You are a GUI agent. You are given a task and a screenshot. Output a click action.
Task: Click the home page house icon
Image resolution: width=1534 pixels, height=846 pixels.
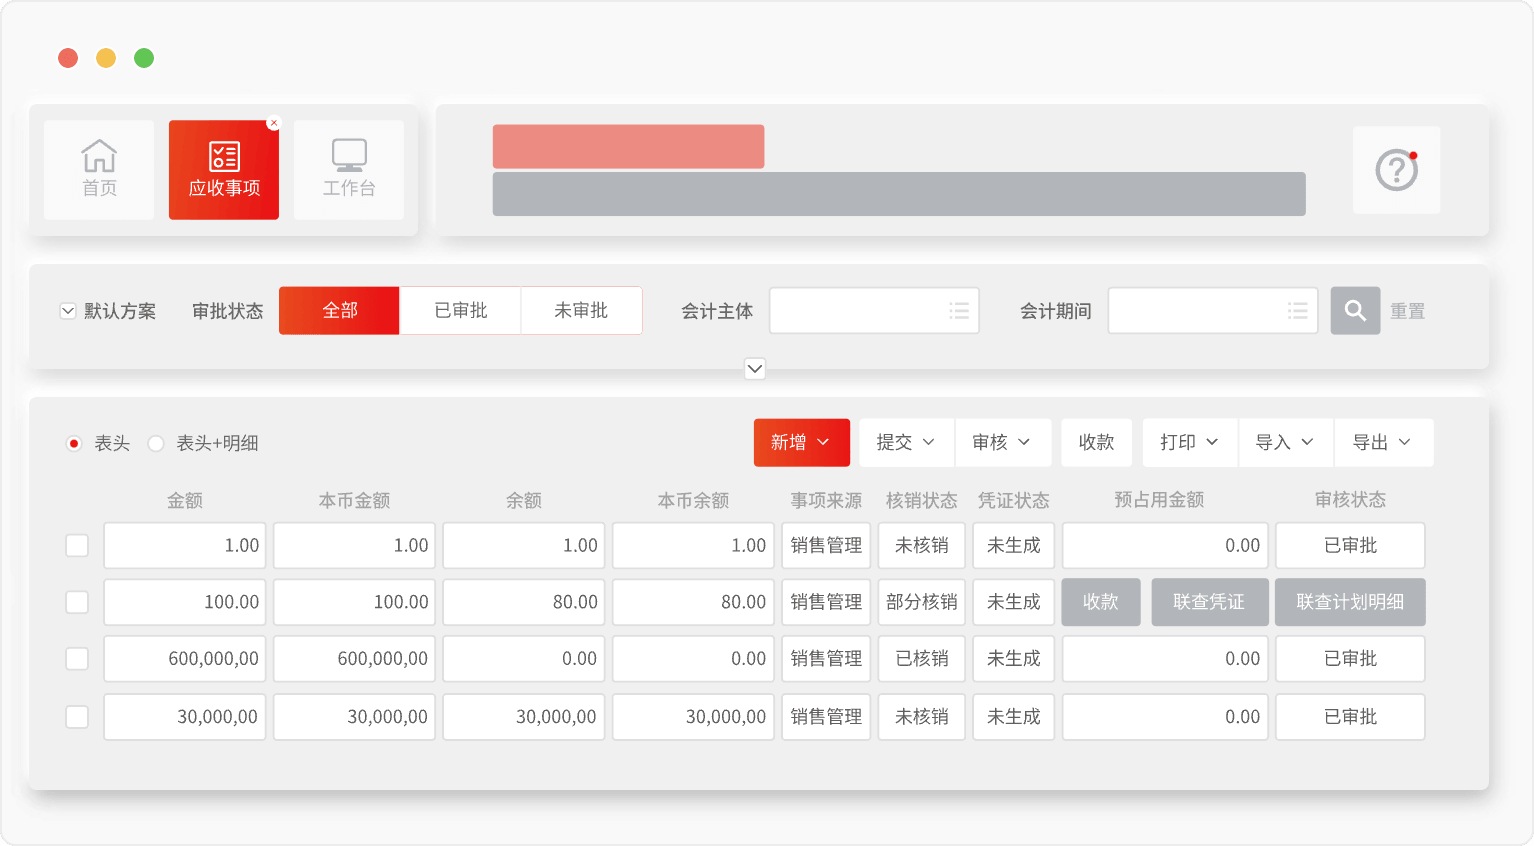[x=99, y=157]
